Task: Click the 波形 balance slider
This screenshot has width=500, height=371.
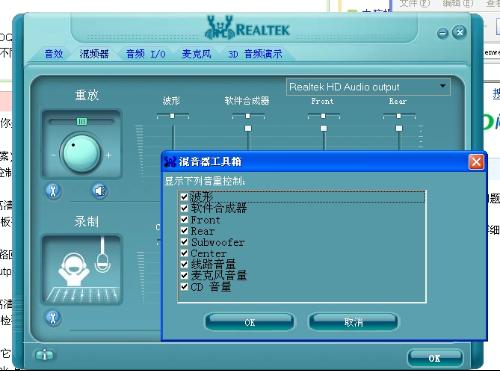Action: click(173, 116)
